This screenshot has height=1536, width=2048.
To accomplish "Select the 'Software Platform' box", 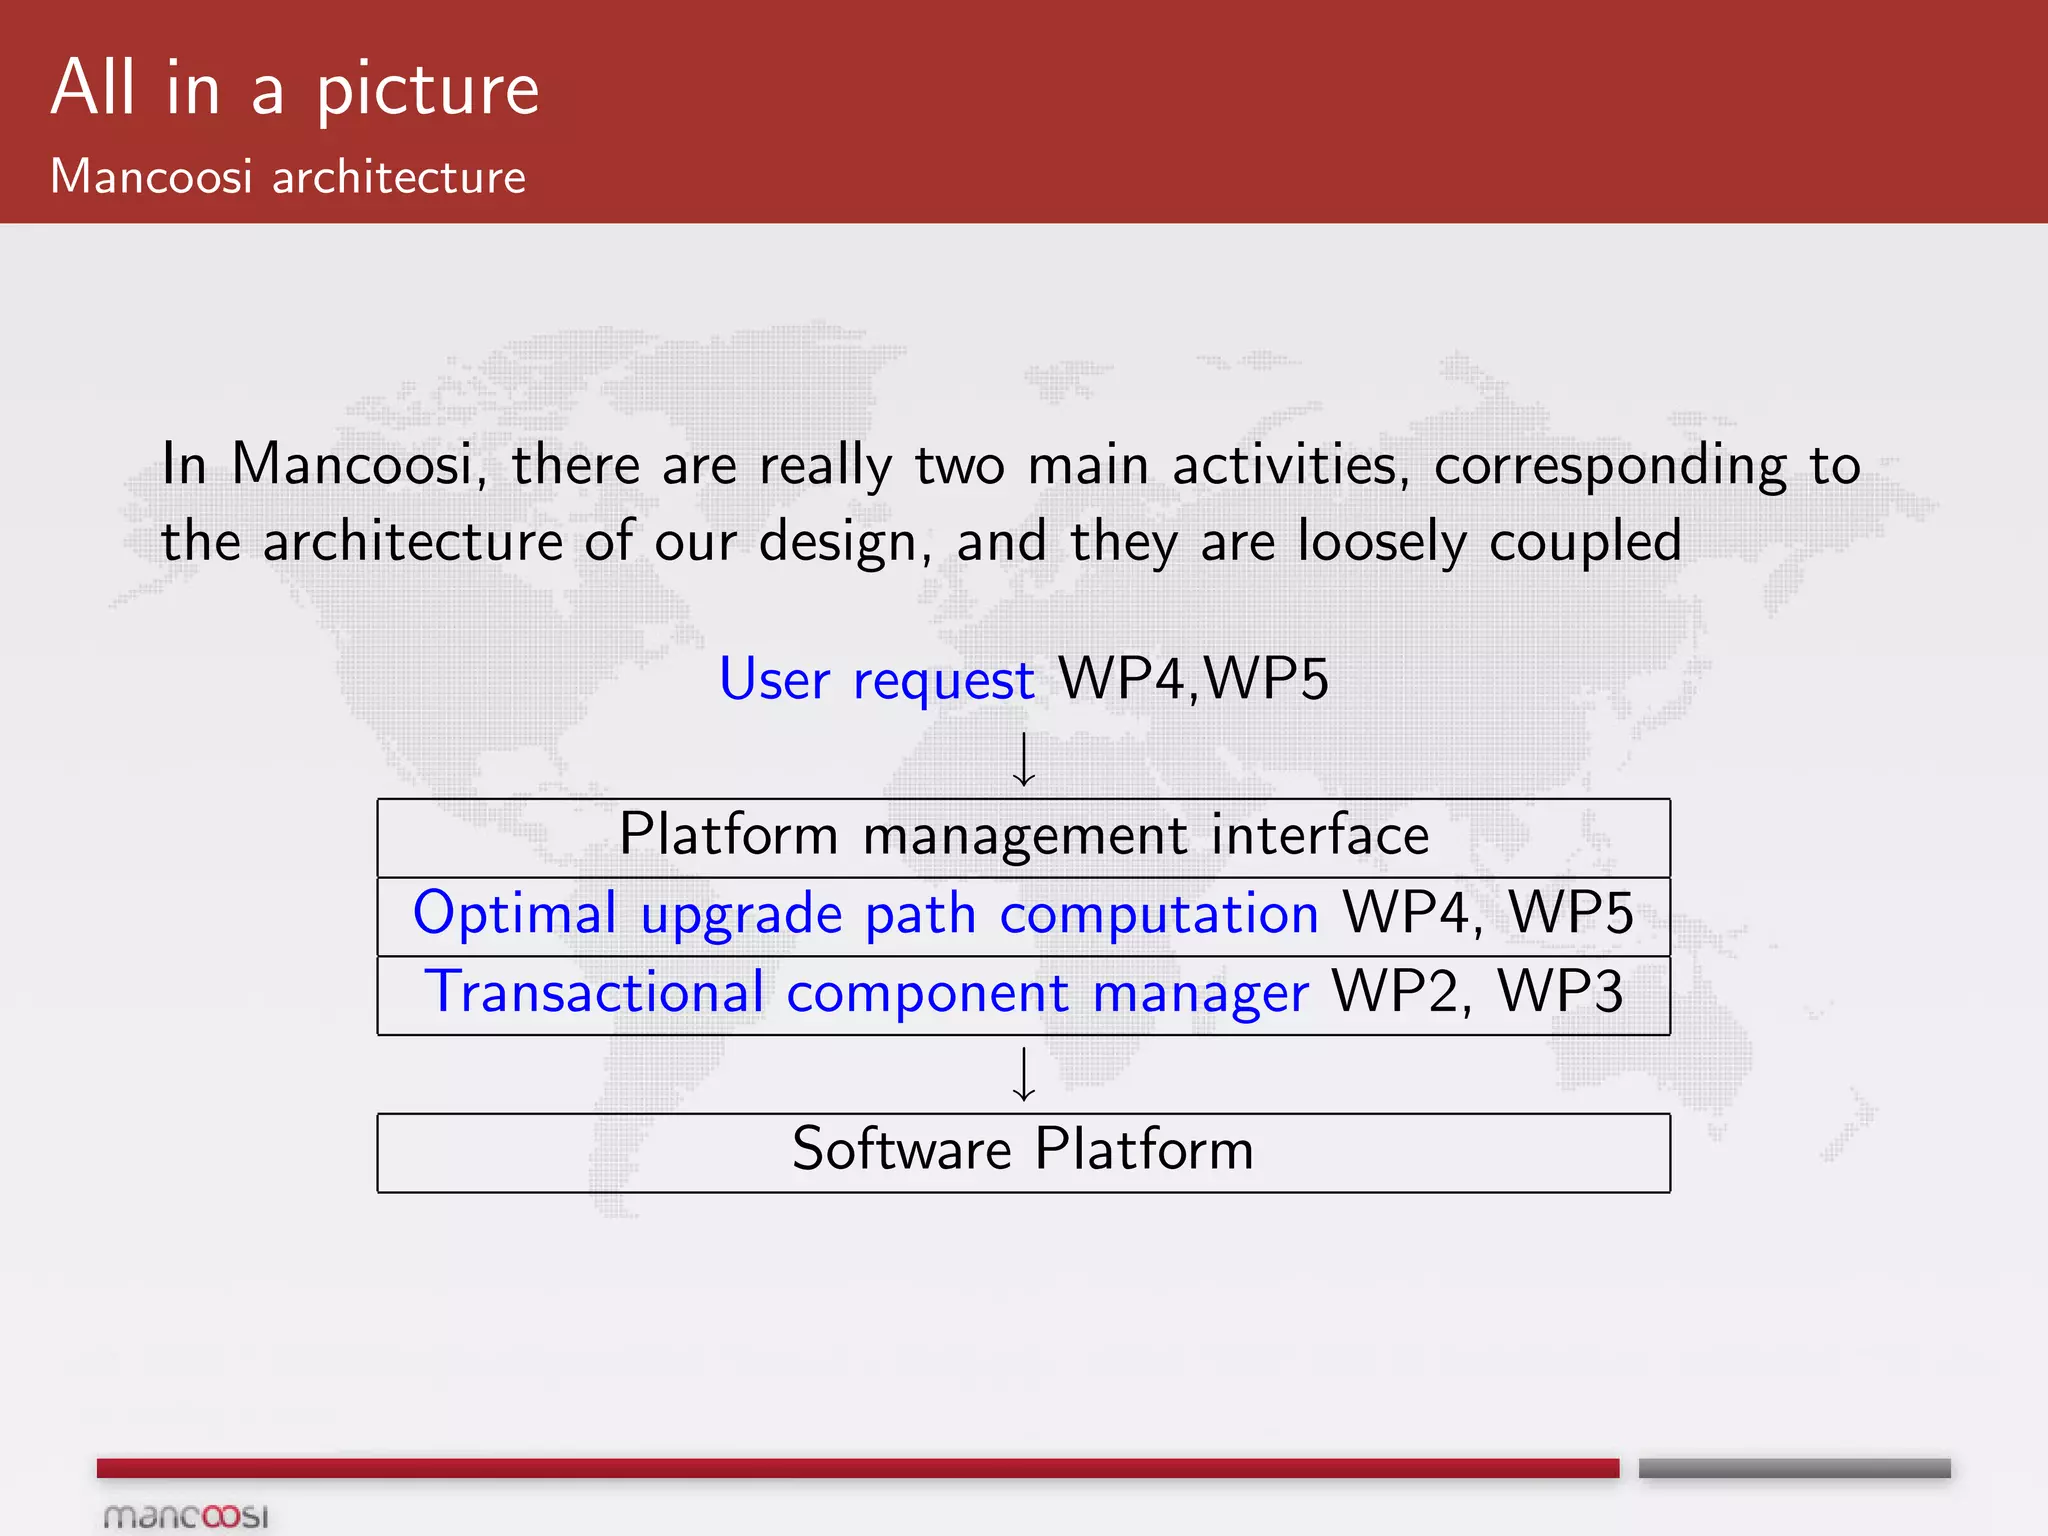I will click(x=1024, y=1153).
